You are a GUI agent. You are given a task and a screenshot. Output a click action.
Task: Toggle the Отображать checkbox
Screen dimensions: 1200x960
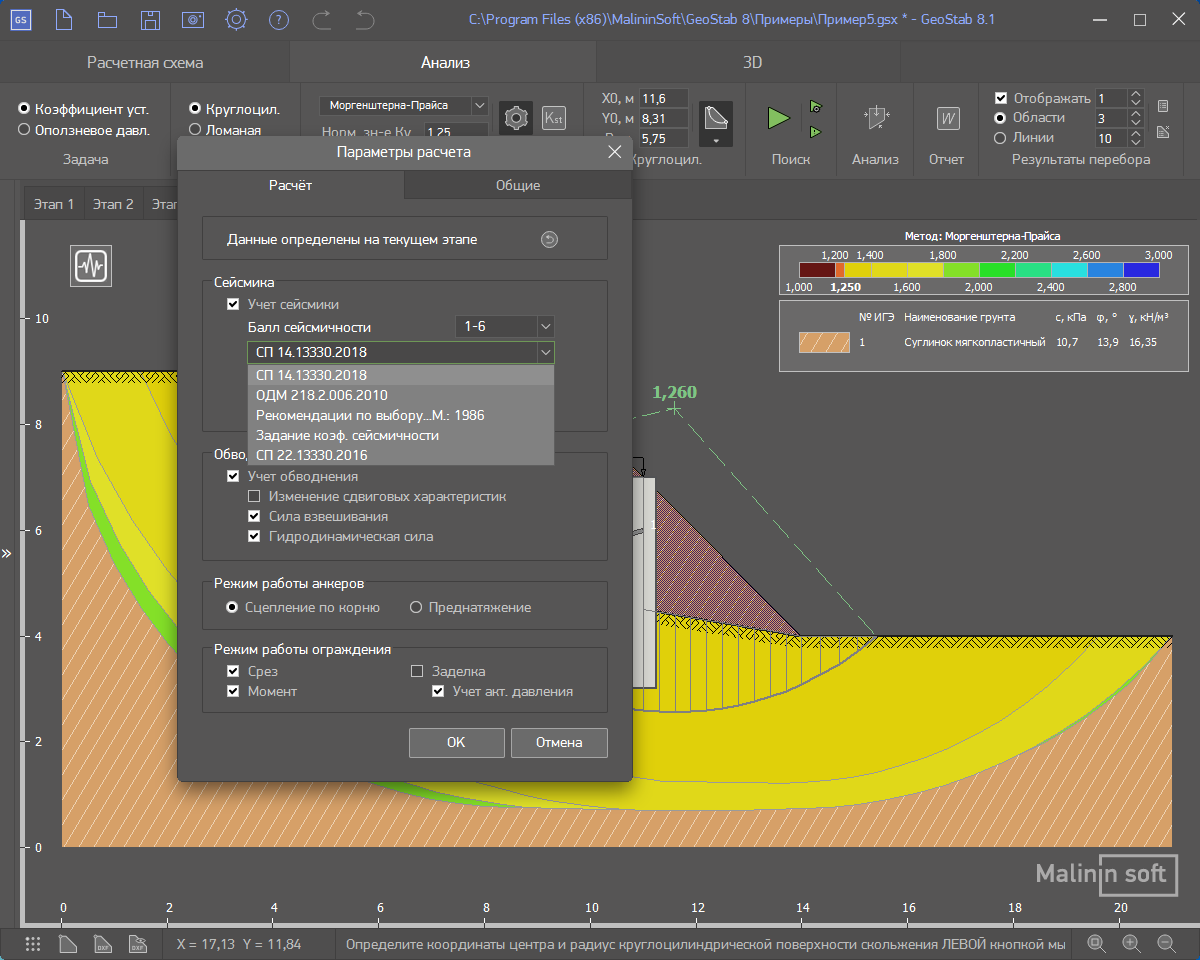1000,98
